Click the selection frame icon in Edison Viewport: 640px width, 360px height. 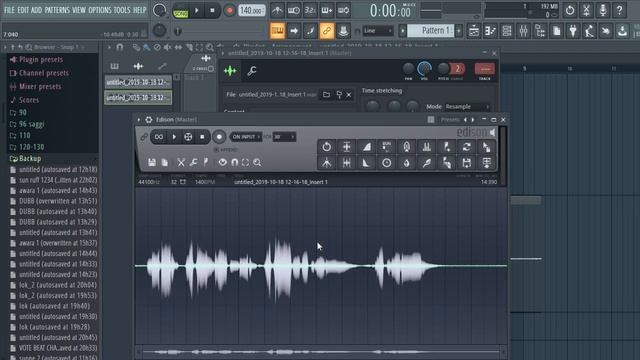(245, 162)
